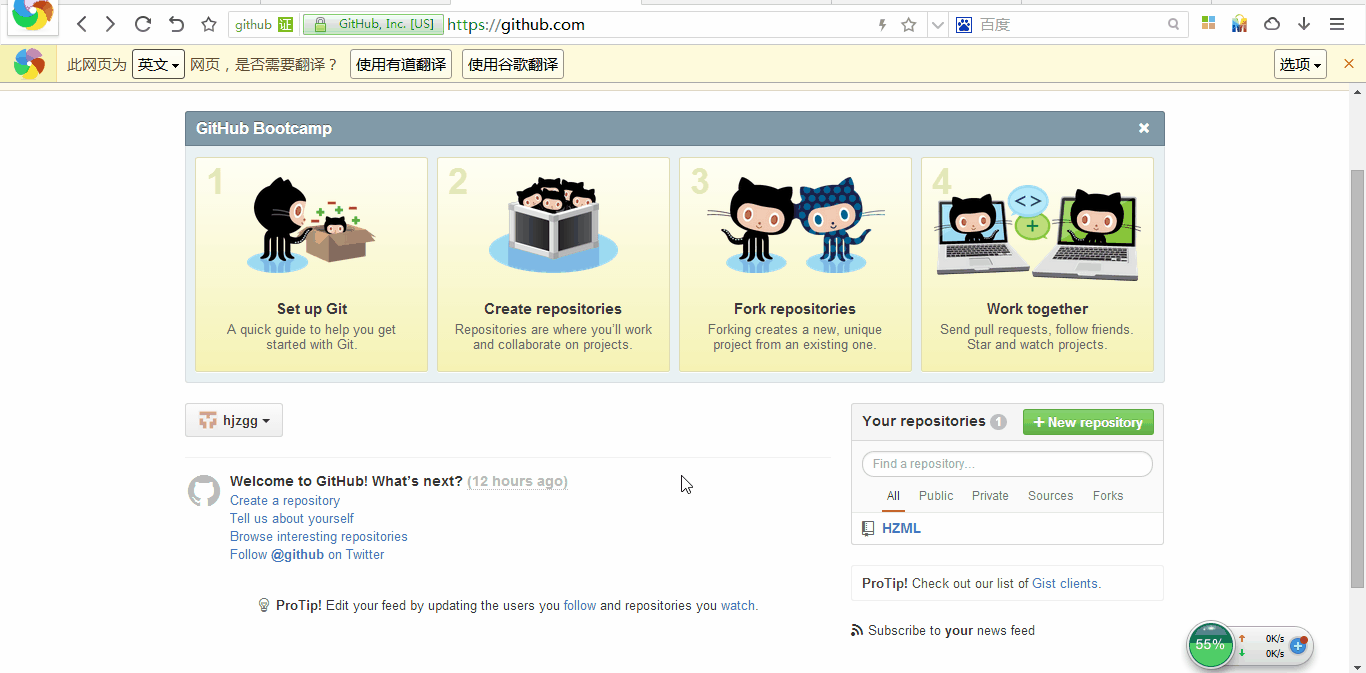Click the star icon inside the address bar
Image resolution: width=1366 pixels, height=673 pixels.
pyautogui.click(x=908, y=25)
